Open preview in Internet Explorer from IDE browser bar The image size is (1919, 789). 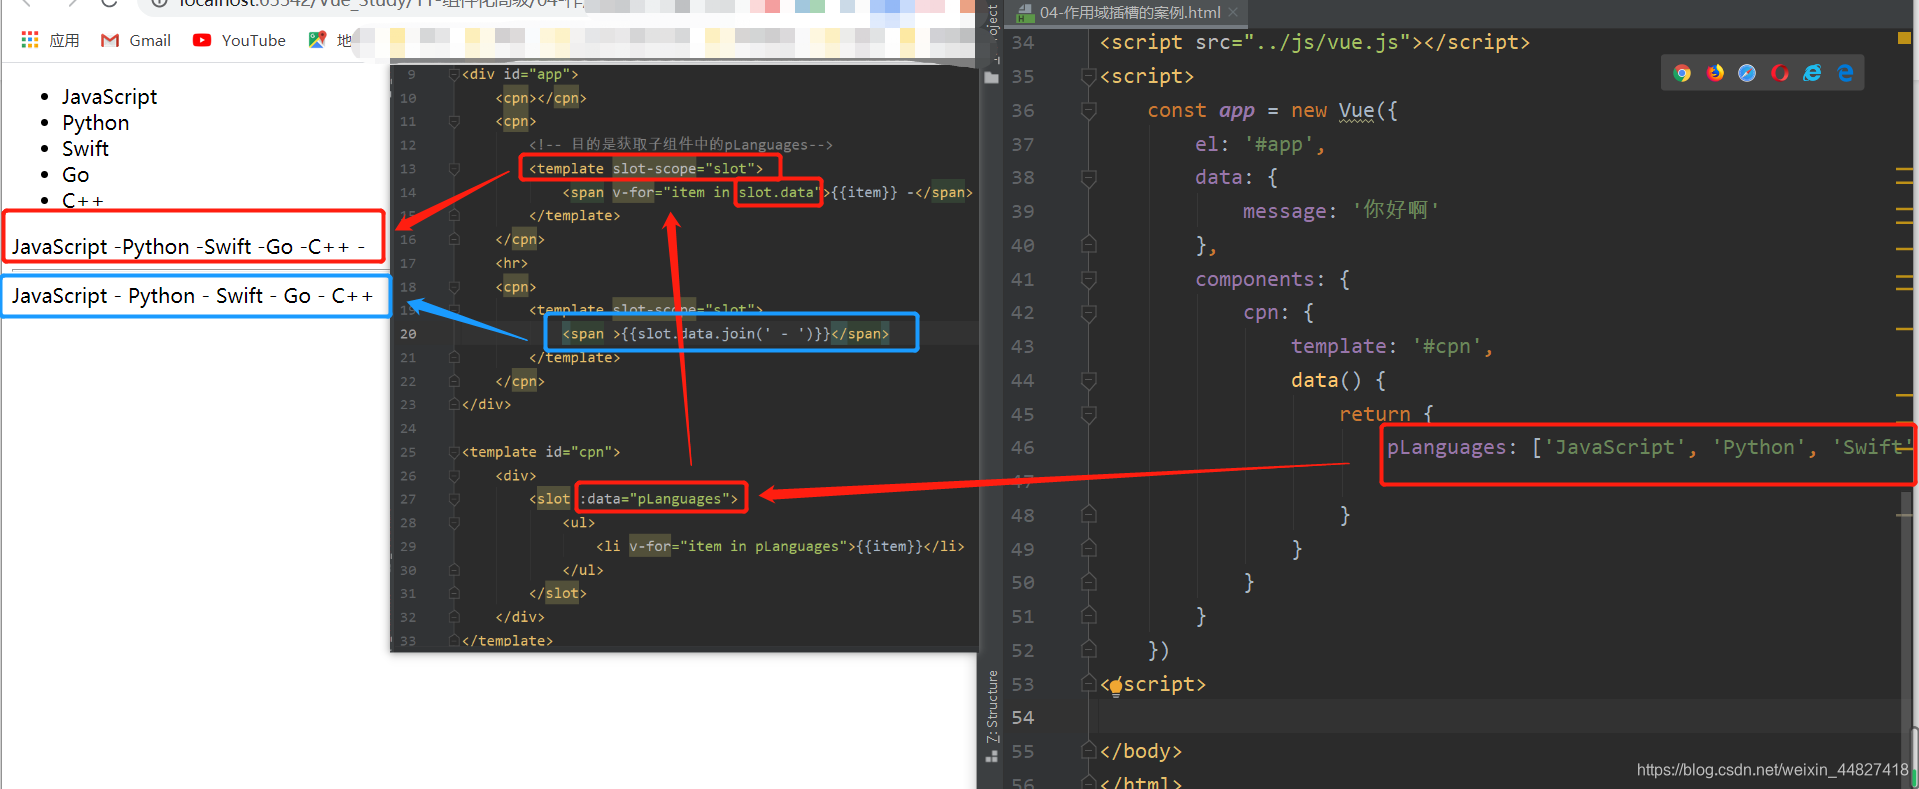click(1812, 73)
